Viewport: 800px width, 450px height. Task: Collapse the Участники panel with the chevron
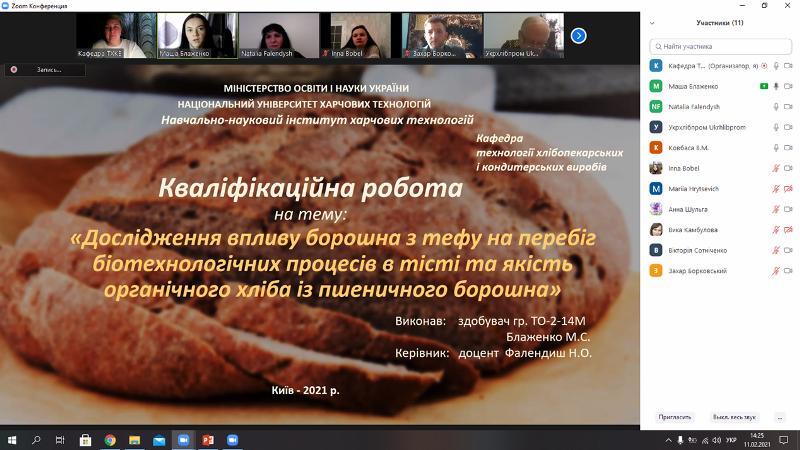coord(652,23)
